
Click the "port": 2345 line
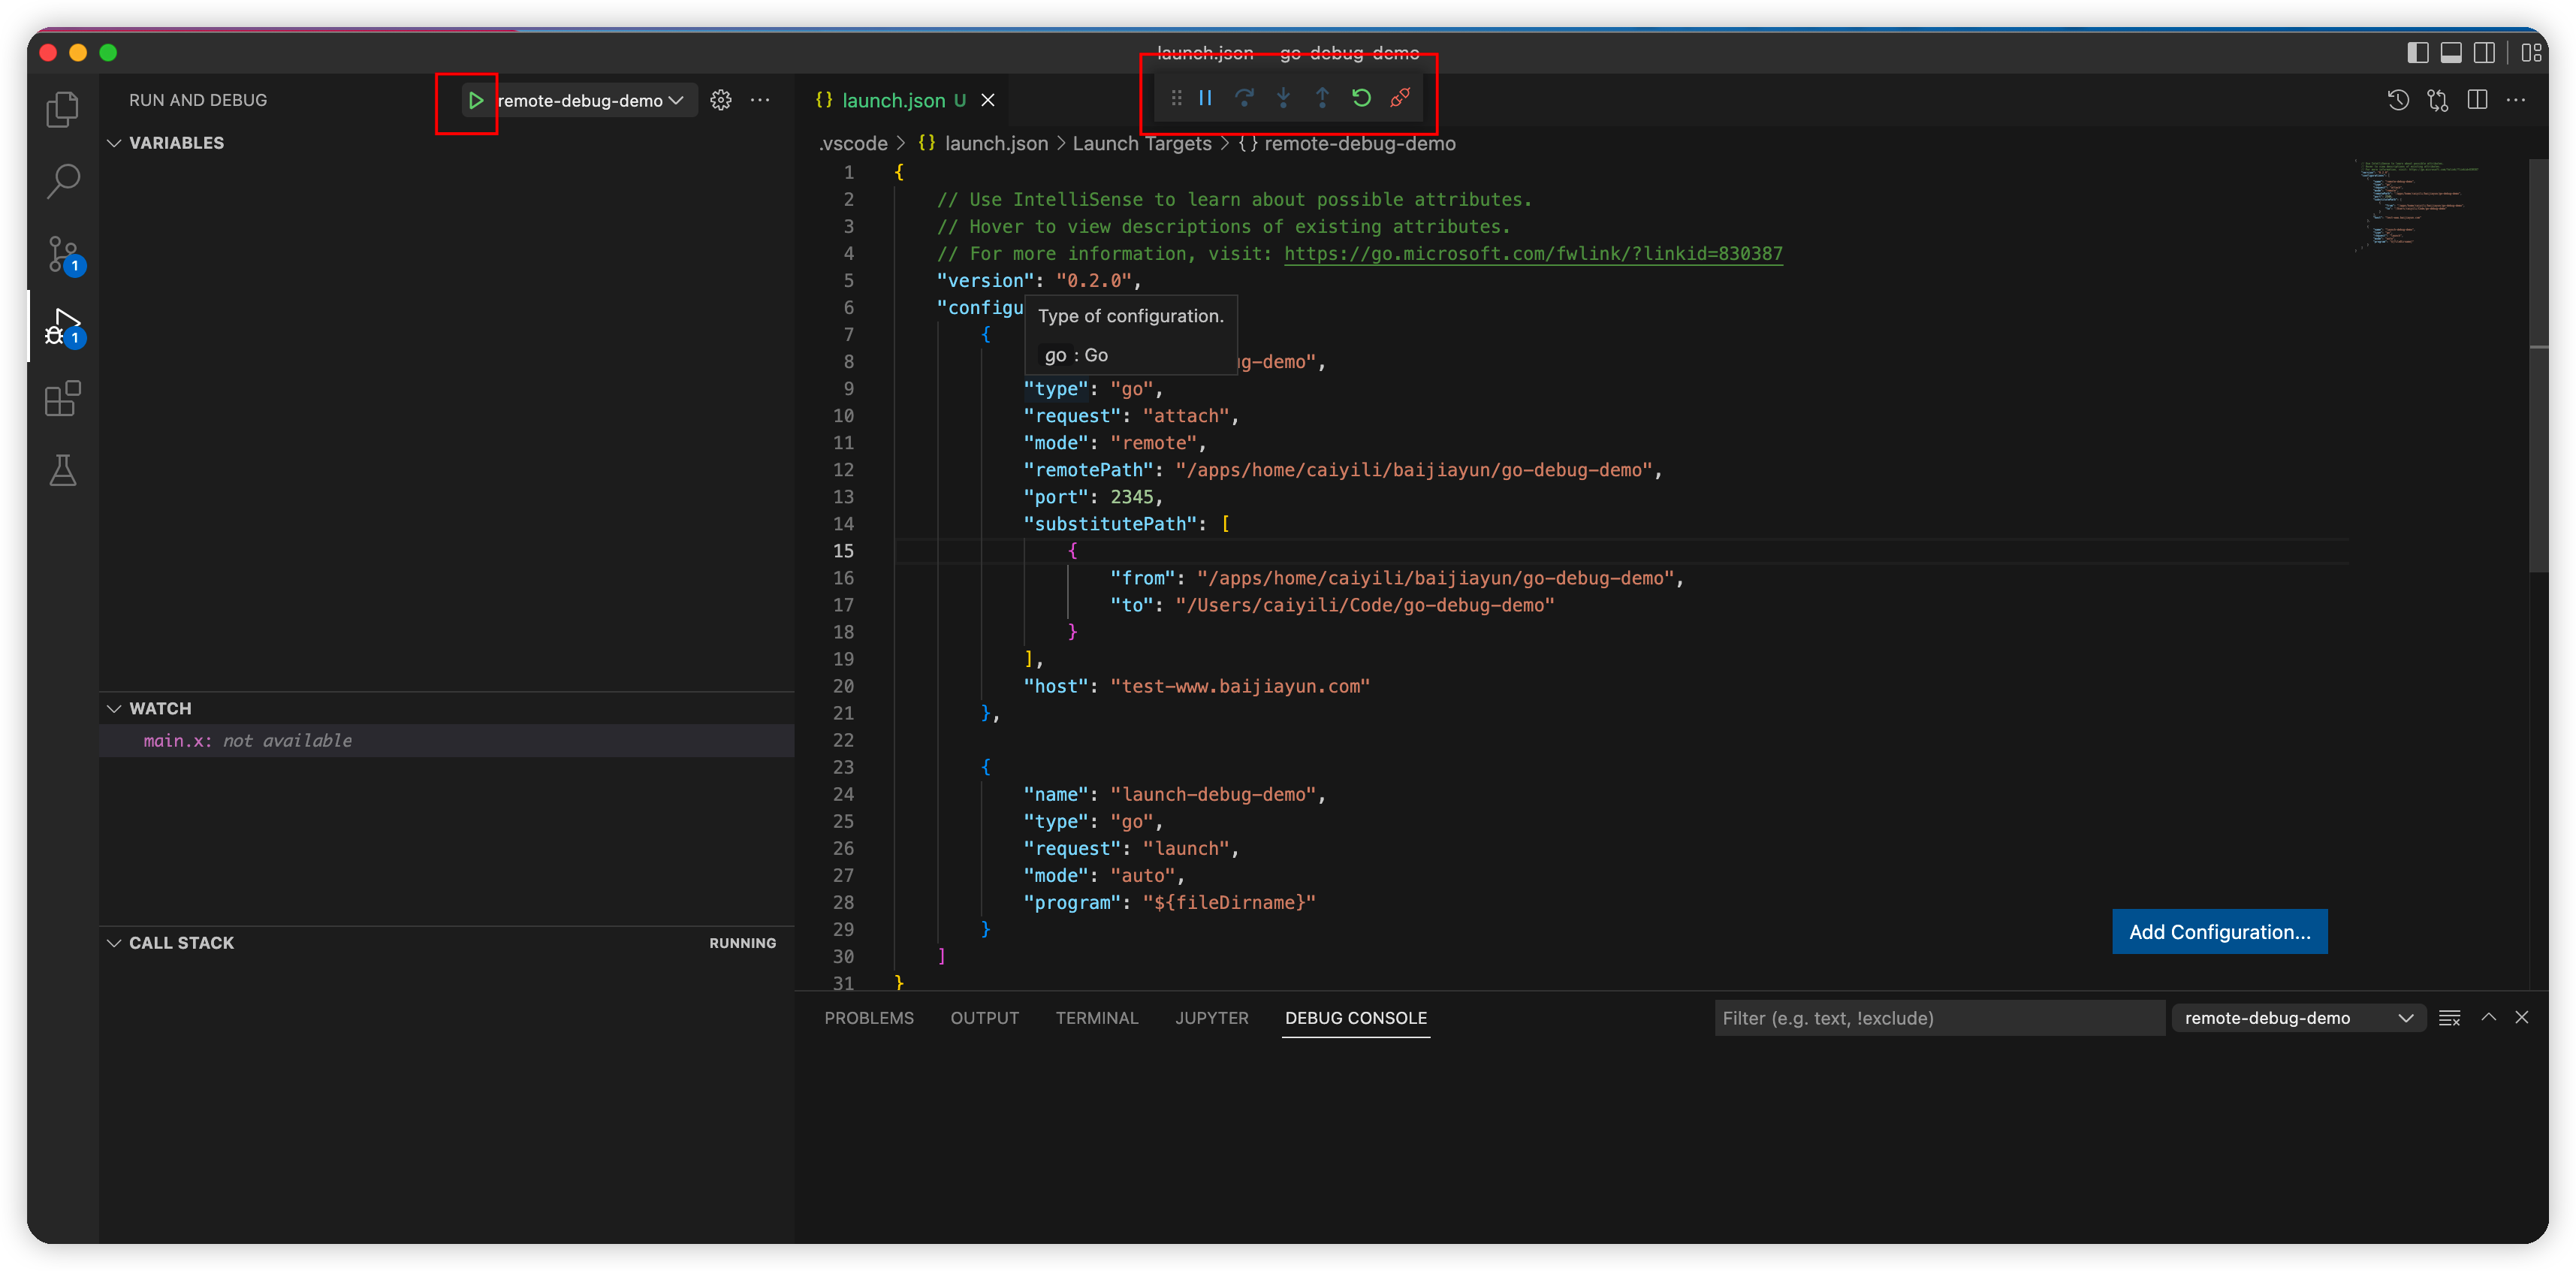[1092, 497]
